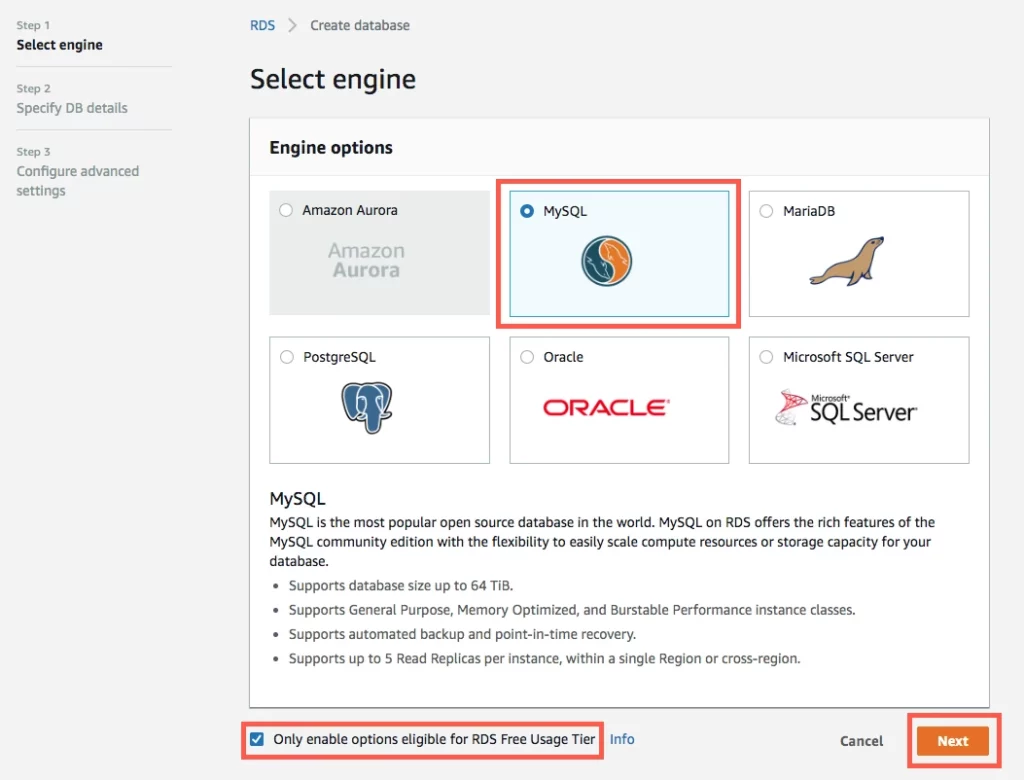The width and height of the screenshot is (1024, 780).
Task: Click the red Oracle logo
Action: 607,408
